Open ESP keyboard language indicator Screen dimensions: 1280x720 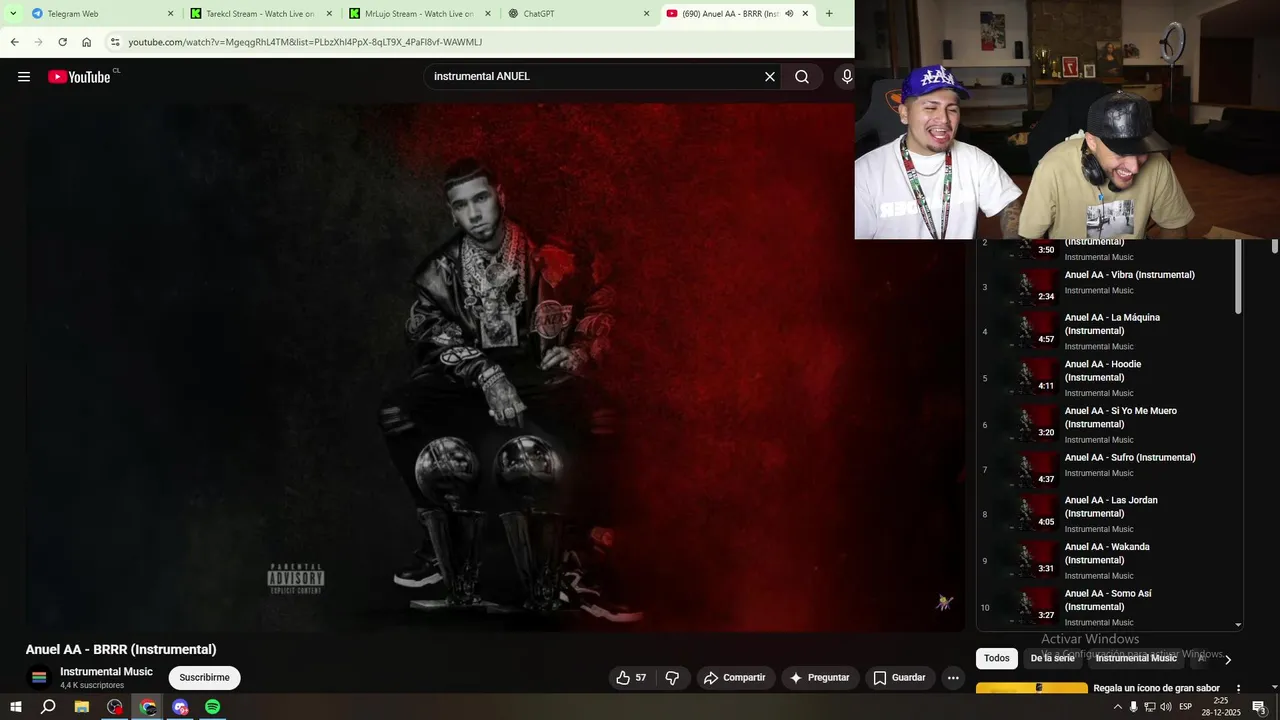point(1186,707)
